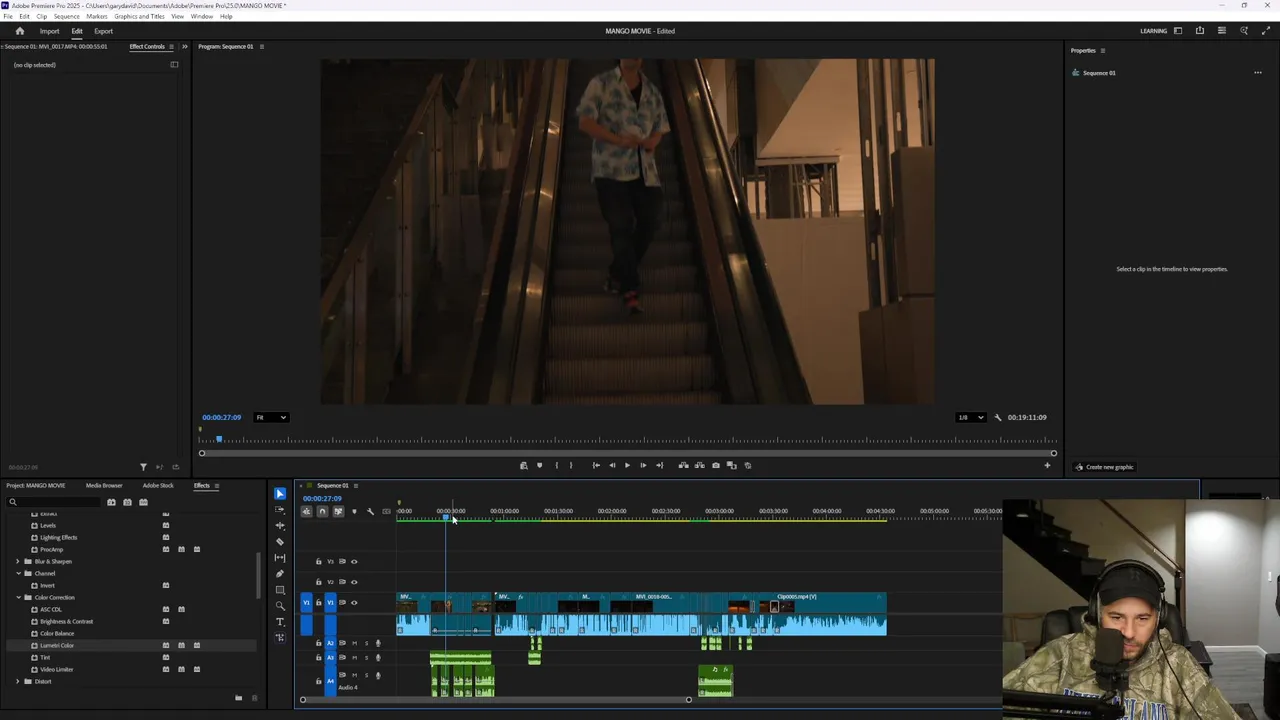
Task: Click the Home icon in header bar
Action: [x=19, y=31]
